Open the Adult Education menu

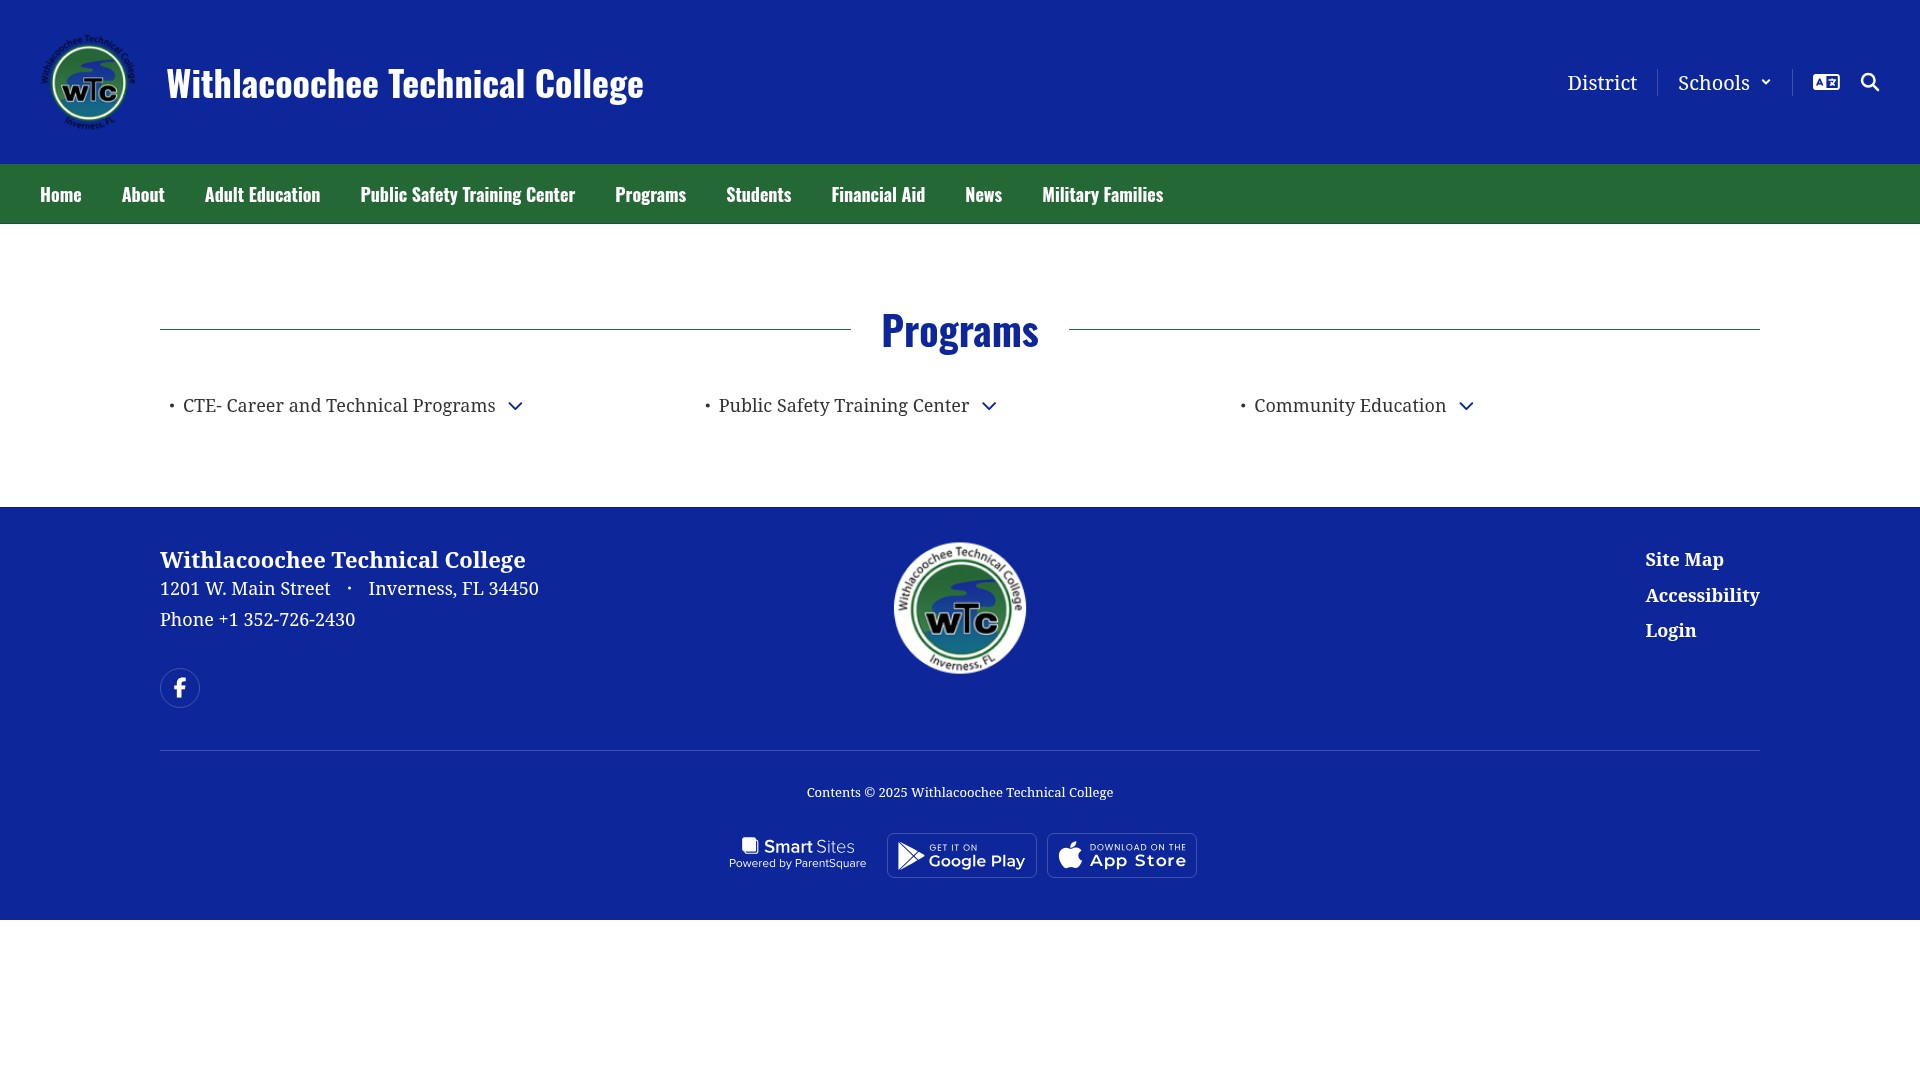coord(262,194)
